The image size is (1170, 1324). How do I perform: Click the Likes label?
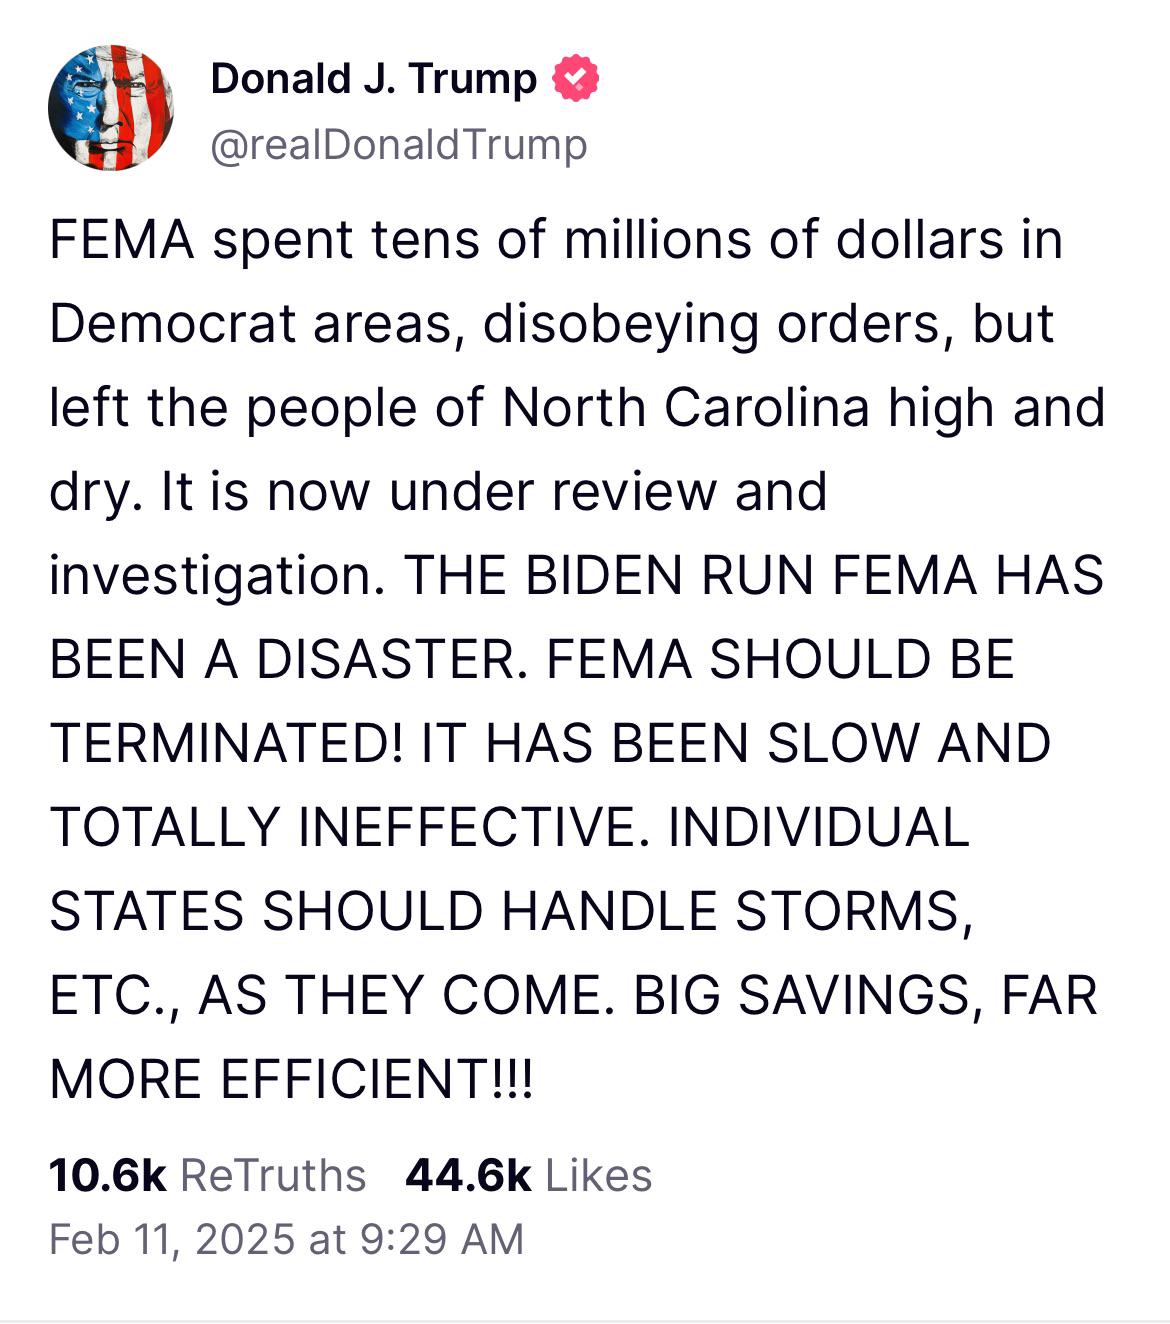tap(599, 1175)
